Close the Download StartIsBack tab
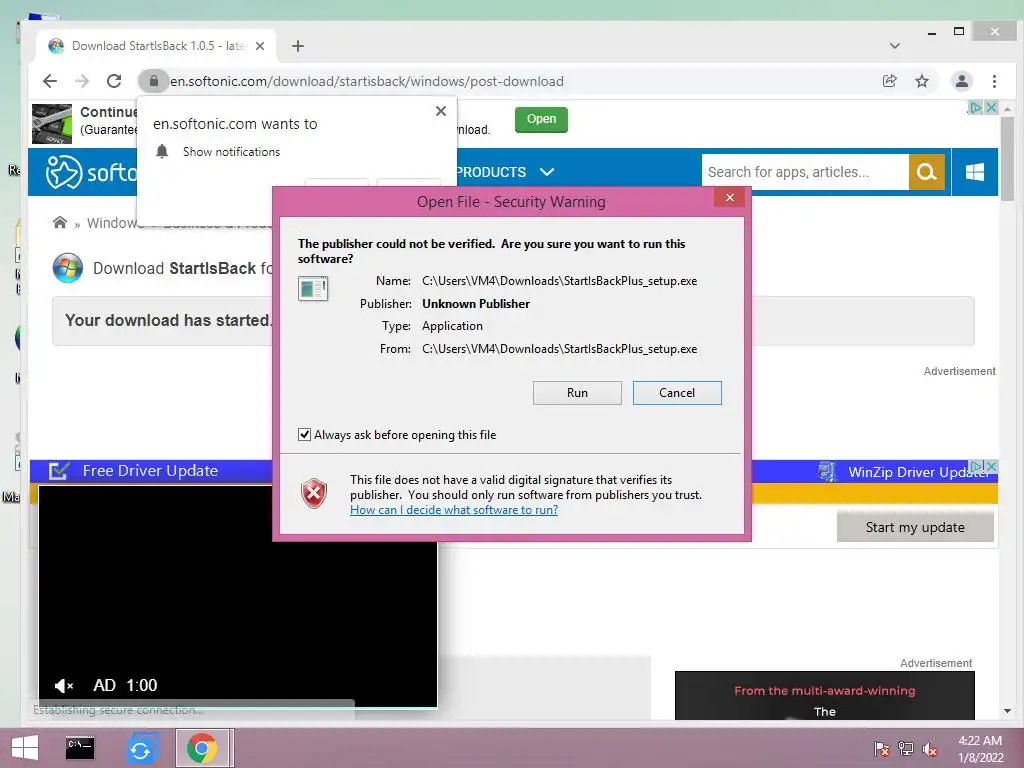The width and height of the screenshot is (1024, 768). [x=260, y=46]
